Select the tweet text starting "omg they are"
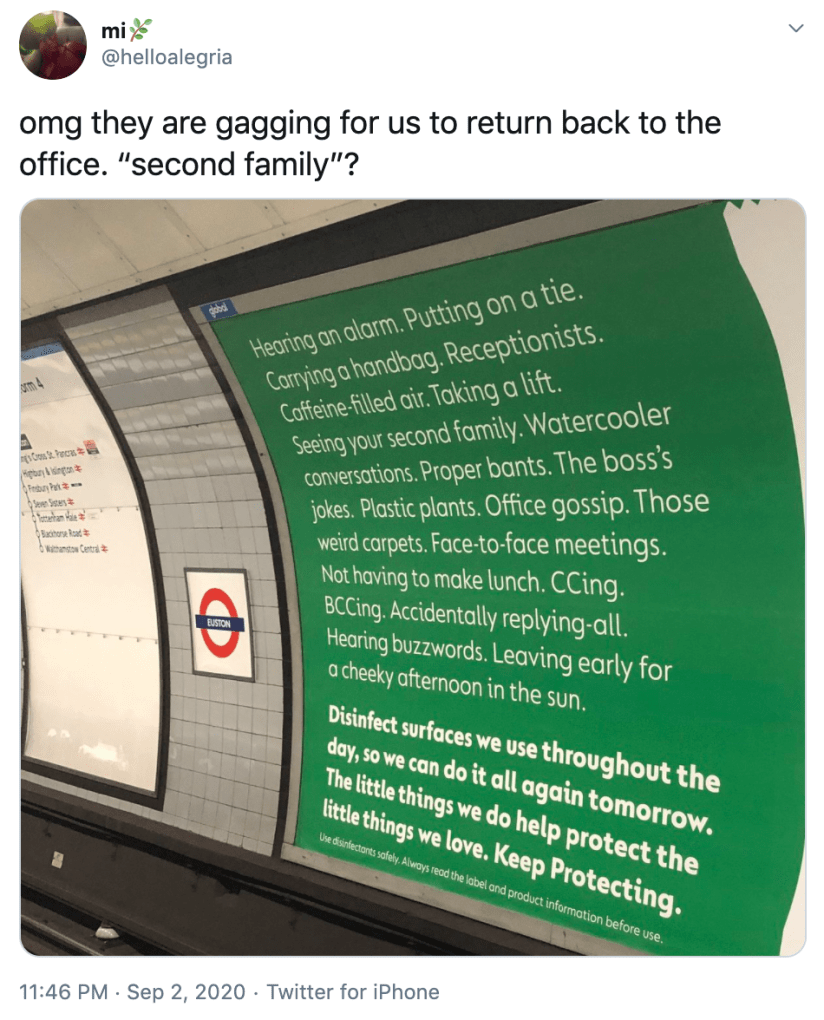The width and height of the screenshot is (824, 1020). click(370, 123)
